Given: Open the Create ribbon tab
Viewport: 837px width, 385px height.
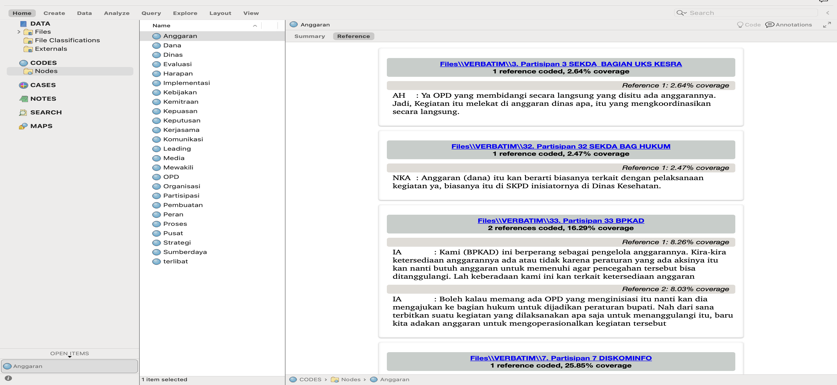Looking at the screenshot, I should point(54,13).
